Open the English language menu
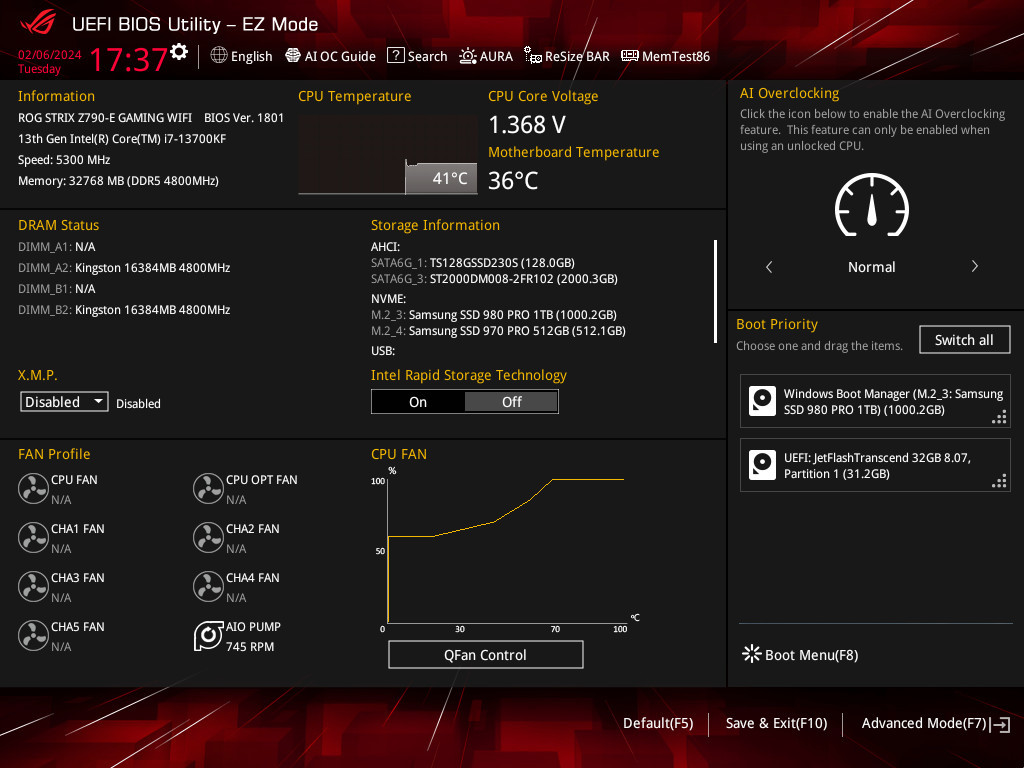1024x768 pixels. 241,56
